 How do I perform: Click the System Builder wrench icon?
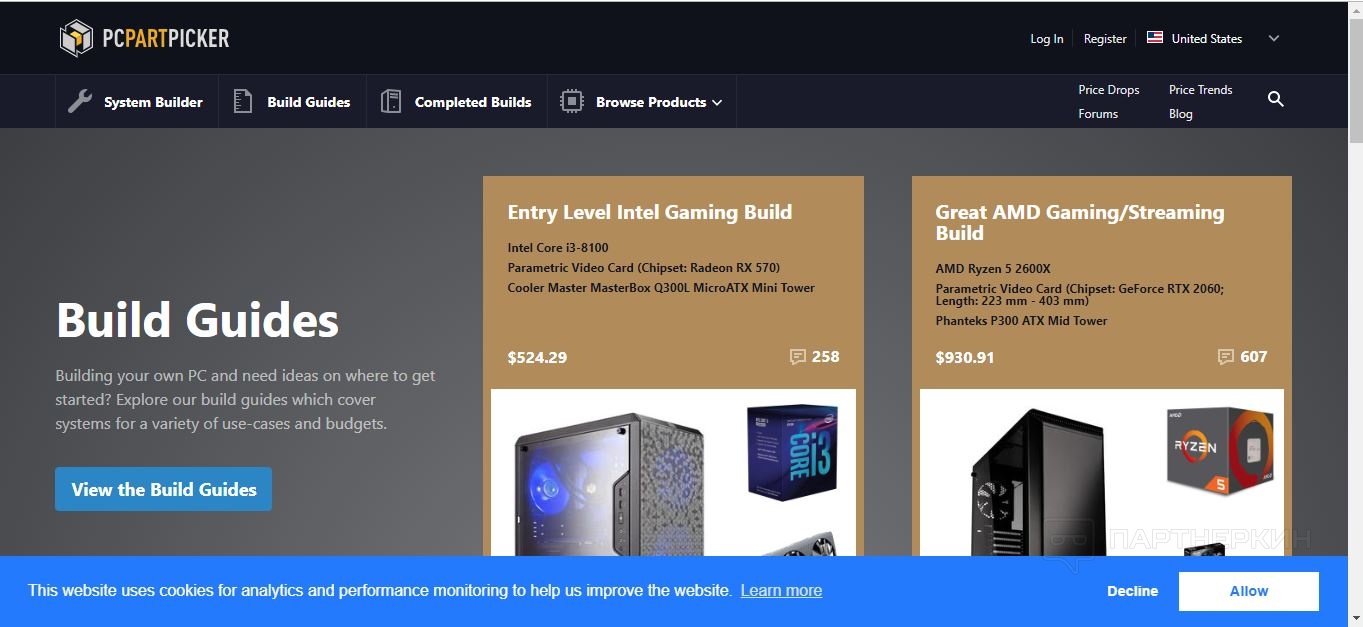tap(80, 101)
